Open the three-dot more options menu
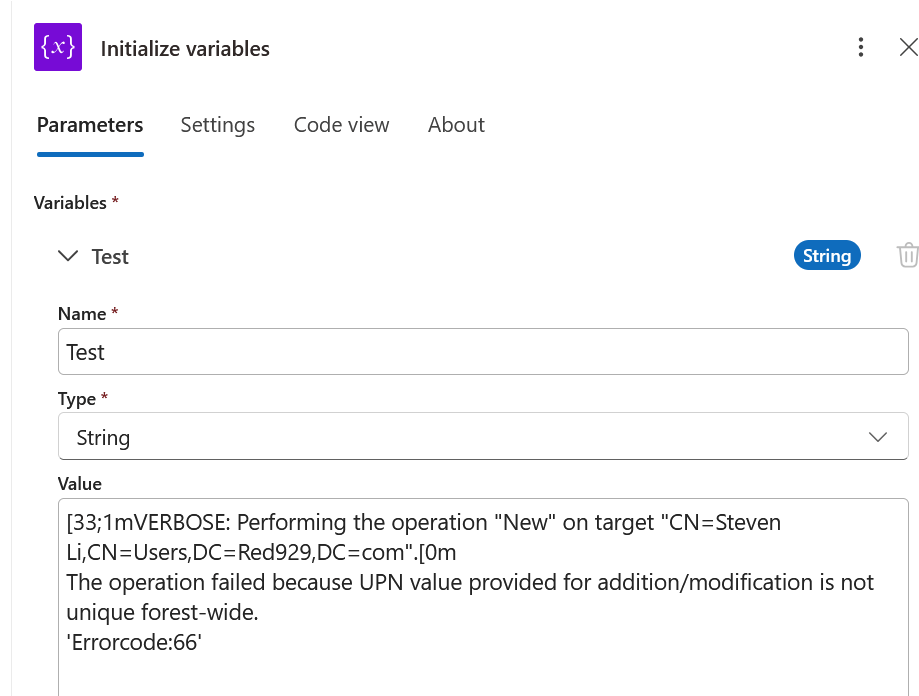919x696 pixels. coord(860,47)
